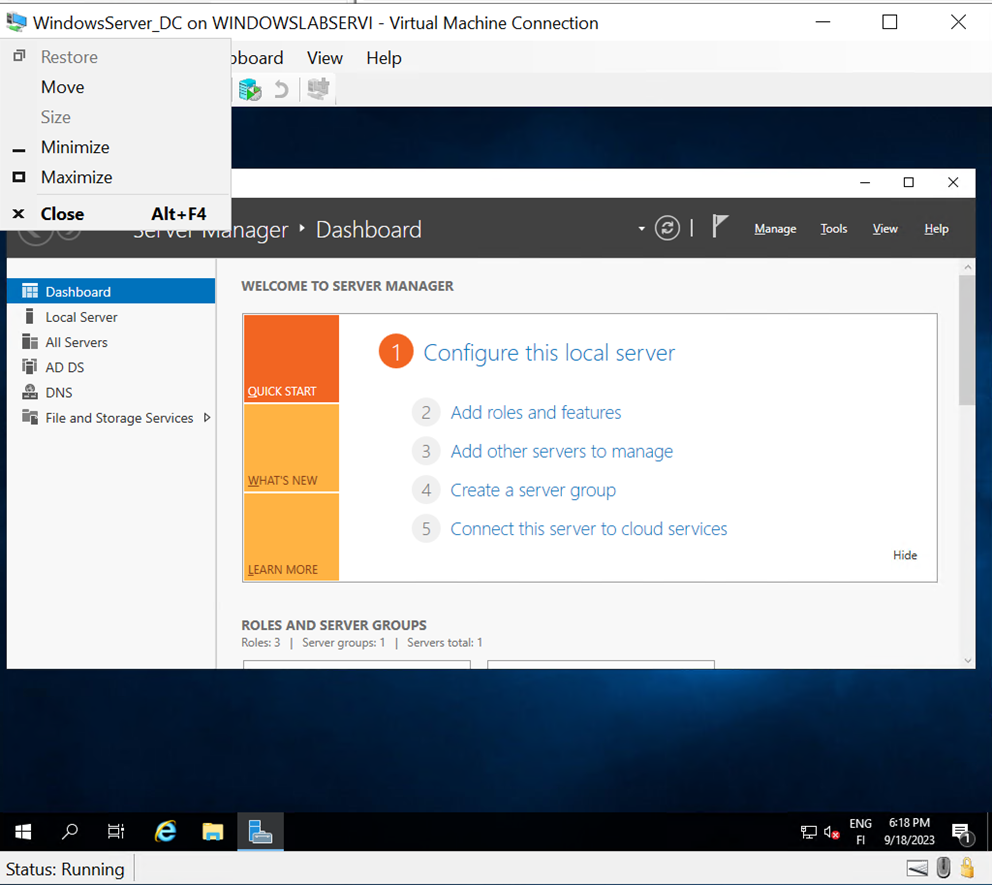
Task: Click the lock icon in the status bar
Action: click(966, 868)
